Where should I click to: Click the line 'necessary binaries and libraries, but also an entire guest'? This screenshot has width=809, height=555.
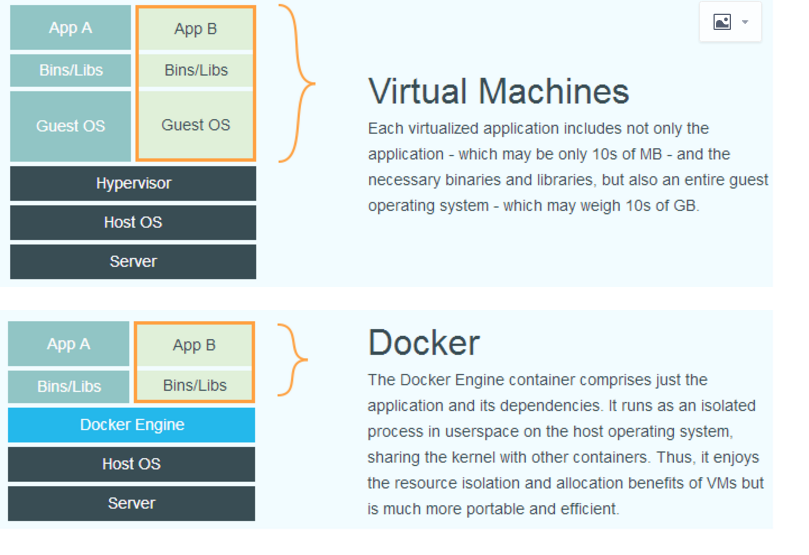568,180
